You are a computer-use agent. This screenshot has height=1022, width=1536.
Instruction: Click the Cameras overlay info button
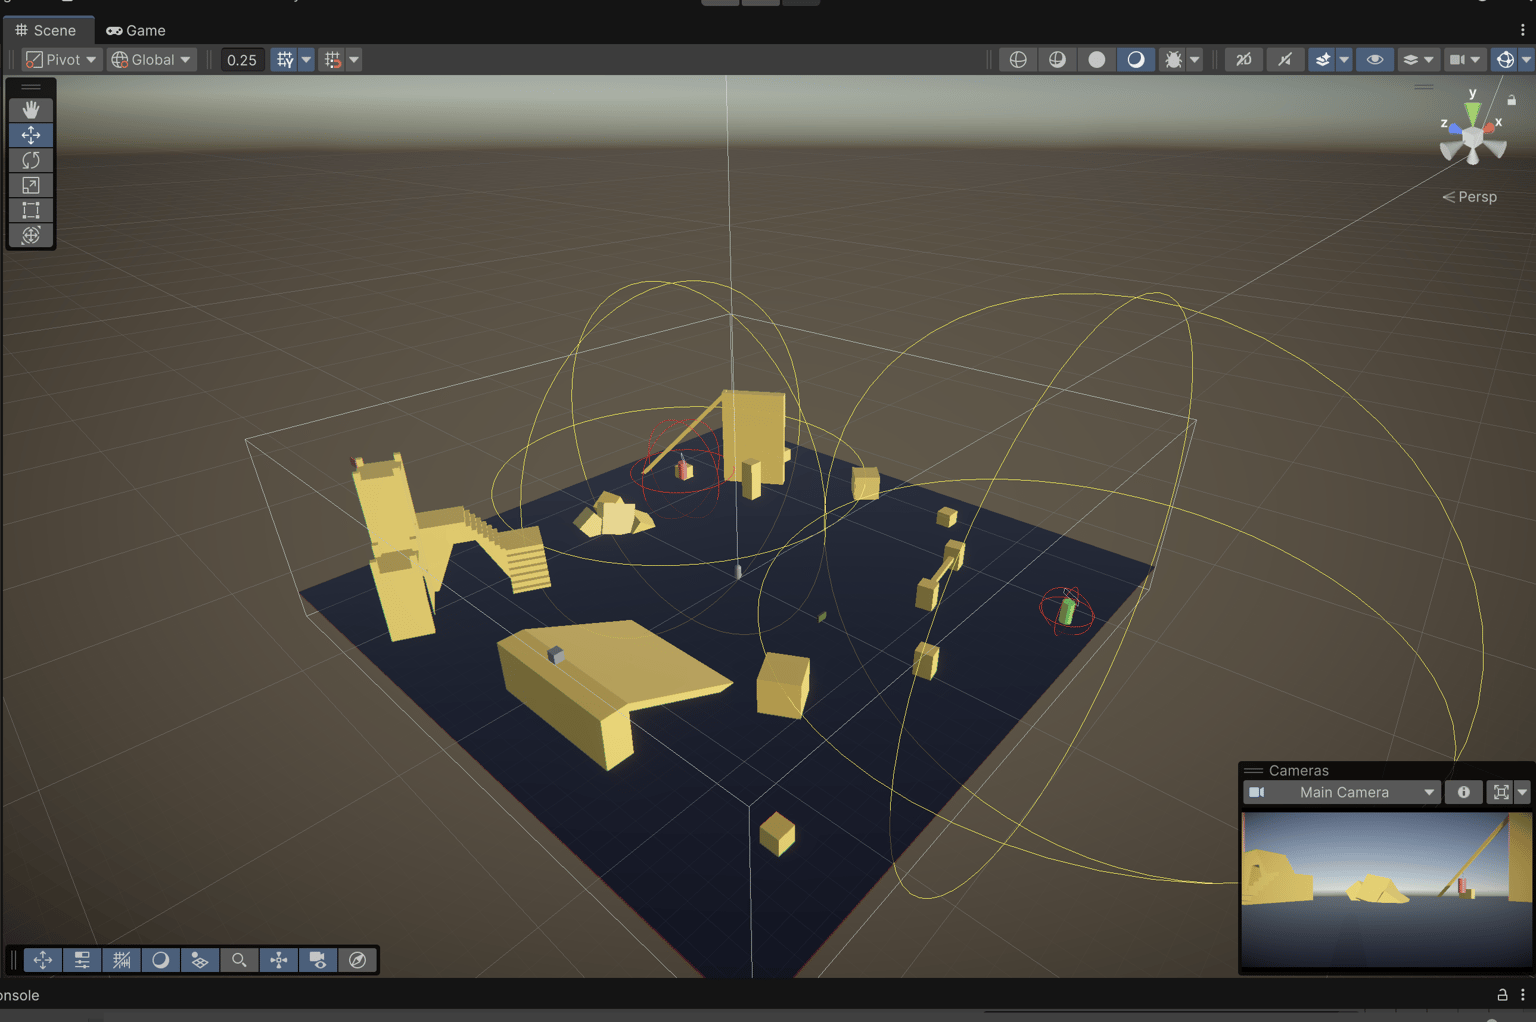pyautogui.click(x=1464, y=793)
